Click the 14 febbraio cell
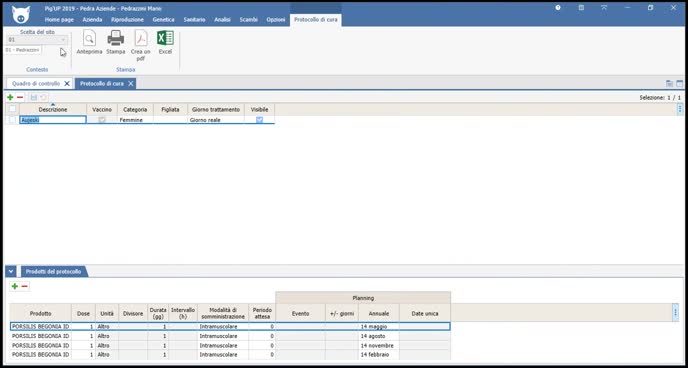Screen dimensions: 688x368 click(379, 354)
